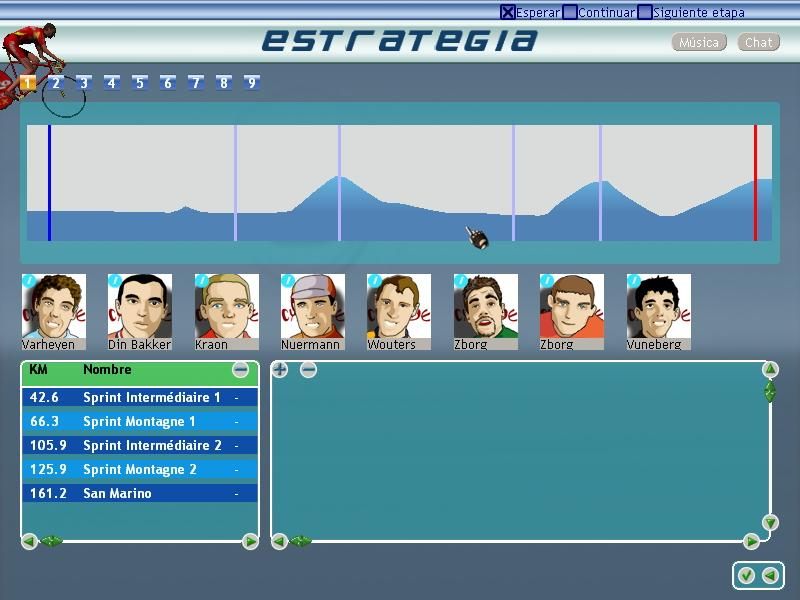The image size is (800, 600).
Task: Click the green checkmark confirm icon
Action: (x=746, y=575)
